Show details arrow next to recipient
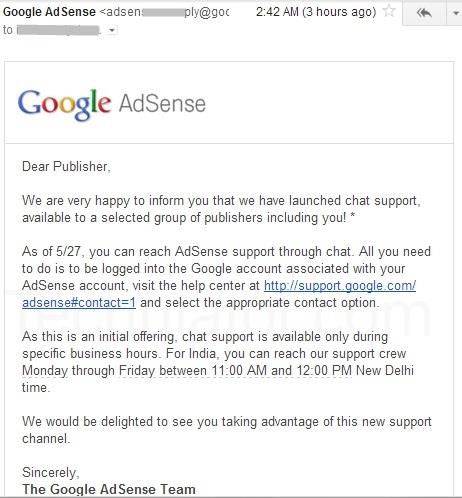The image size is (462, 498). click(112, 30)
